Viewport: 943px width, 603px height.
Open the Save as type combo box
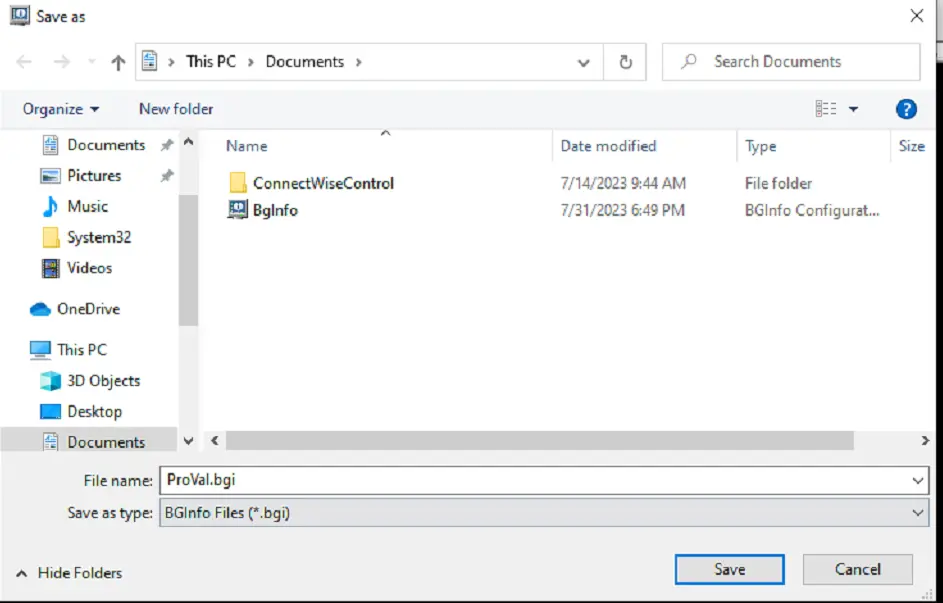(544, 513)
